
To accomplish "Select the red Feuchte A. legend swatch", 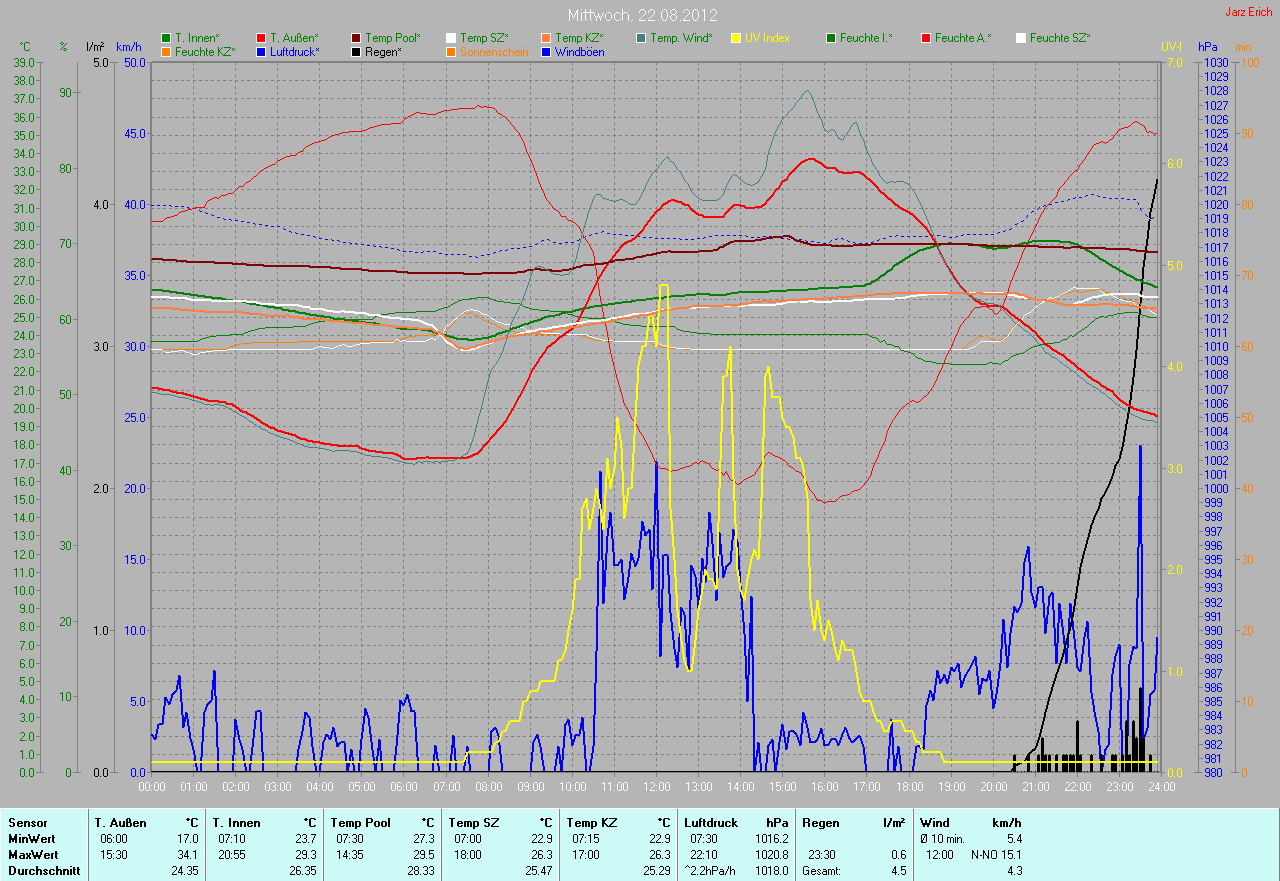I will (x=926, y=38).
